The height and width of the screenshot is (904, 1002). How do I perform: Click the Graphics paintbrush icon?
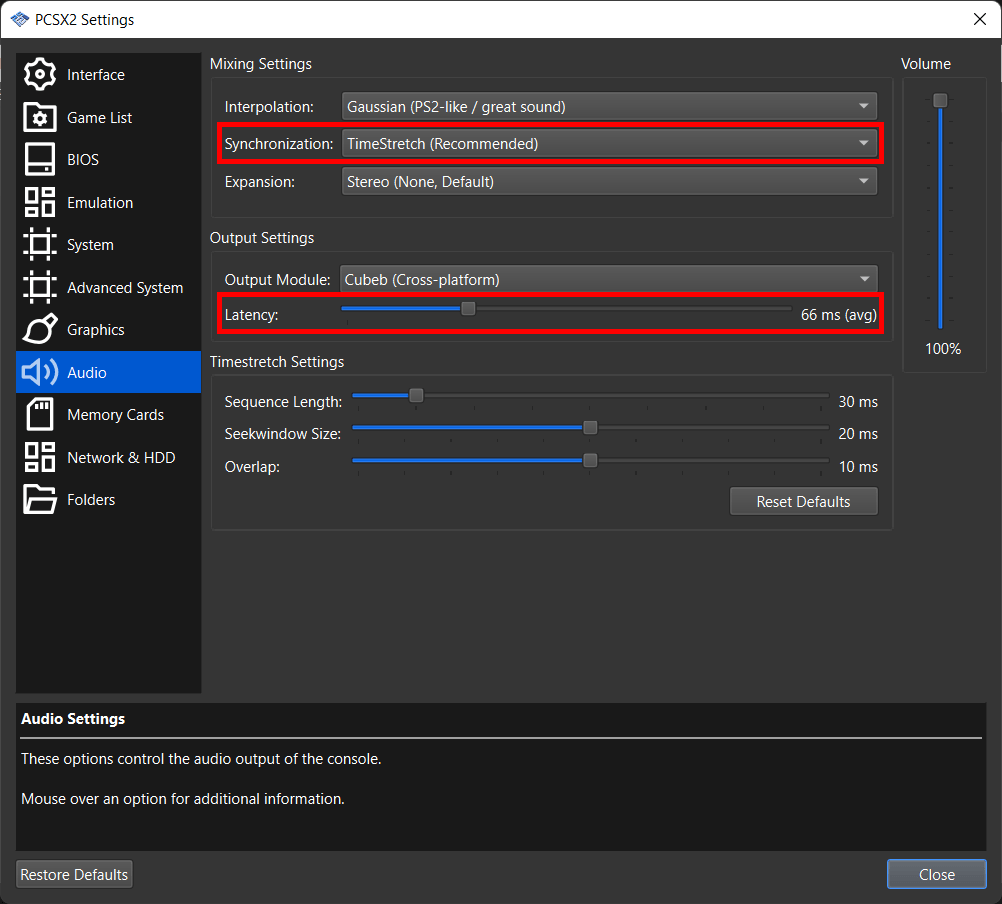pos(40,329)
